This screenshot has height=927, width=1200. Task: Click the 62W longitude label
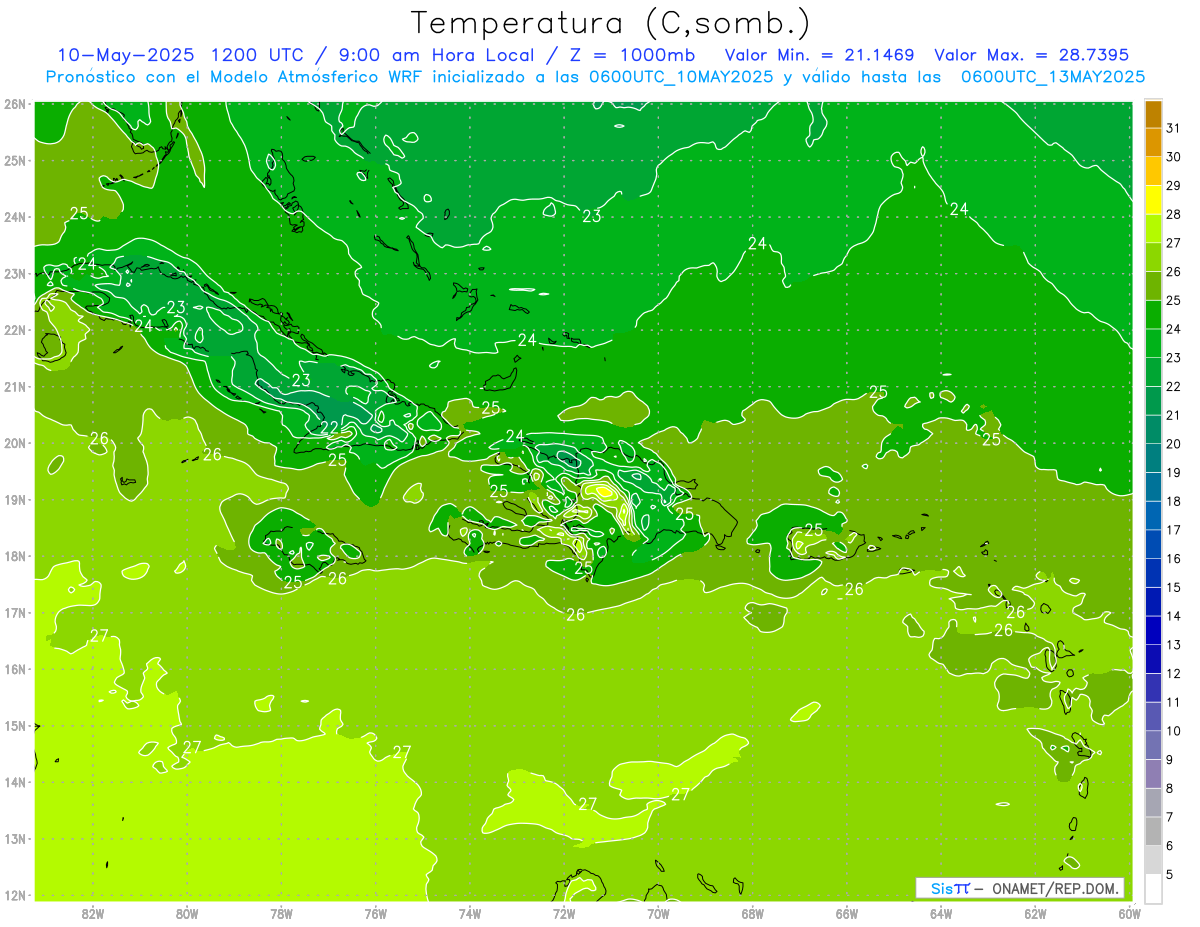[x=1035, y=913]
